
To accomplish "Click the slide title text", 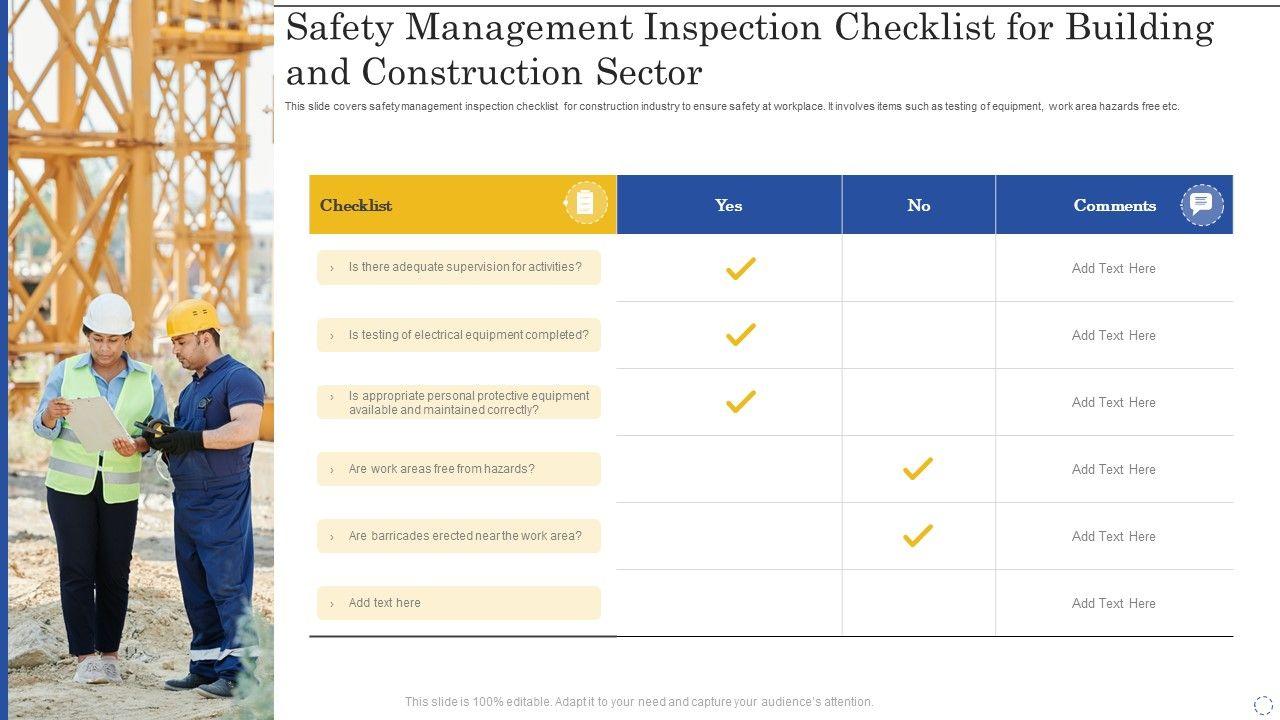I will click(748, 49).
